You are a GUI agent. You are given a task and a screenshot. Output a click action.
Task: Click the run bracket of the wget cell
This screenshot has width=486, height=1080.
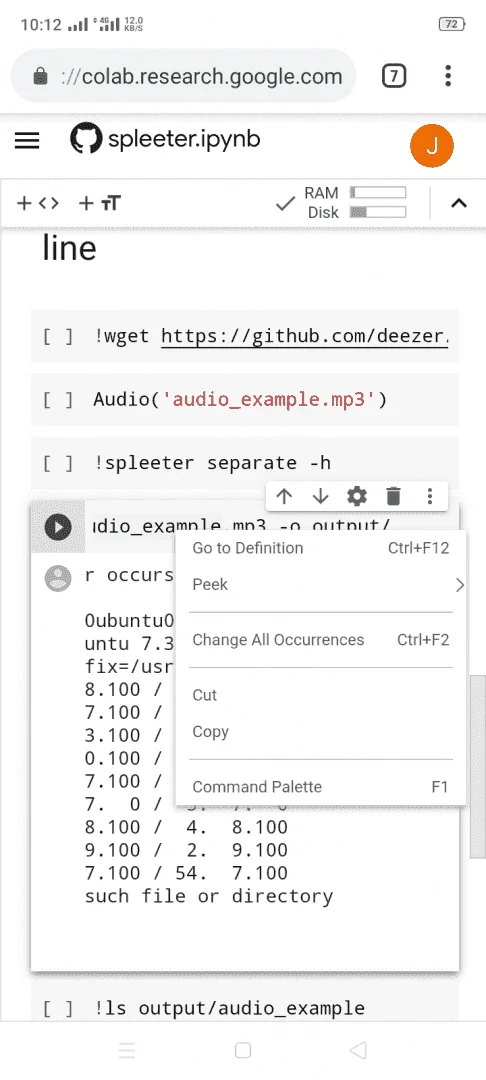pos(58,337)
